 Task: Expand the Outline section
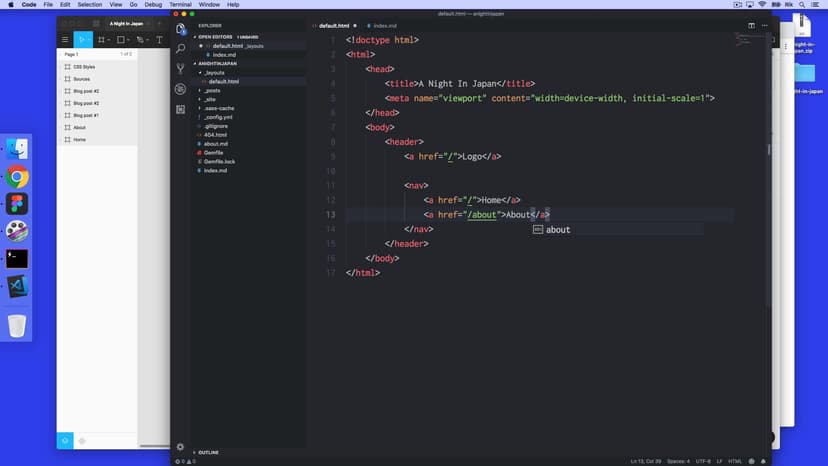pos(208,452)
